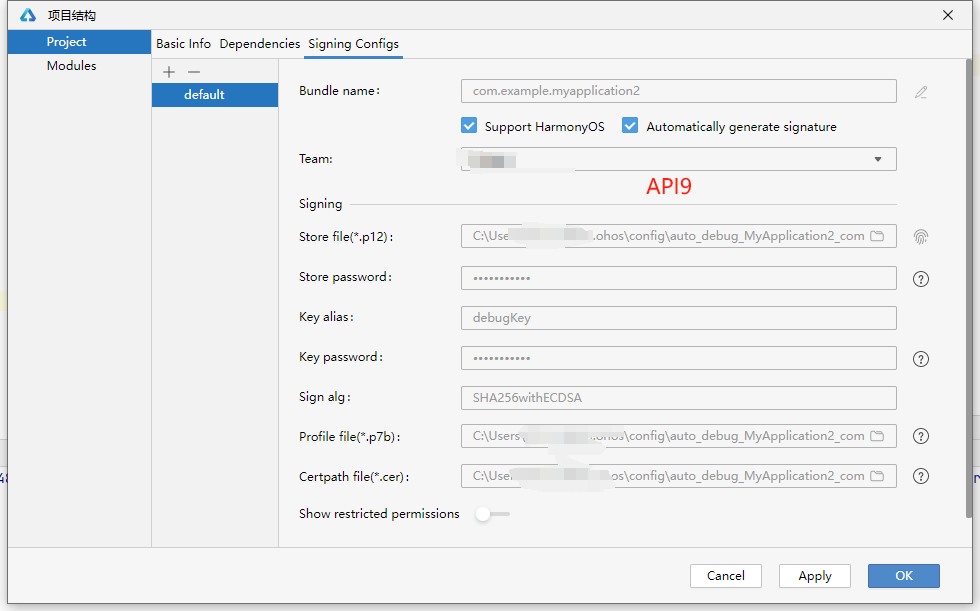Click fingerprint icon to generate key store
Screen dimensions: 980x611
[x=921, y=237]
